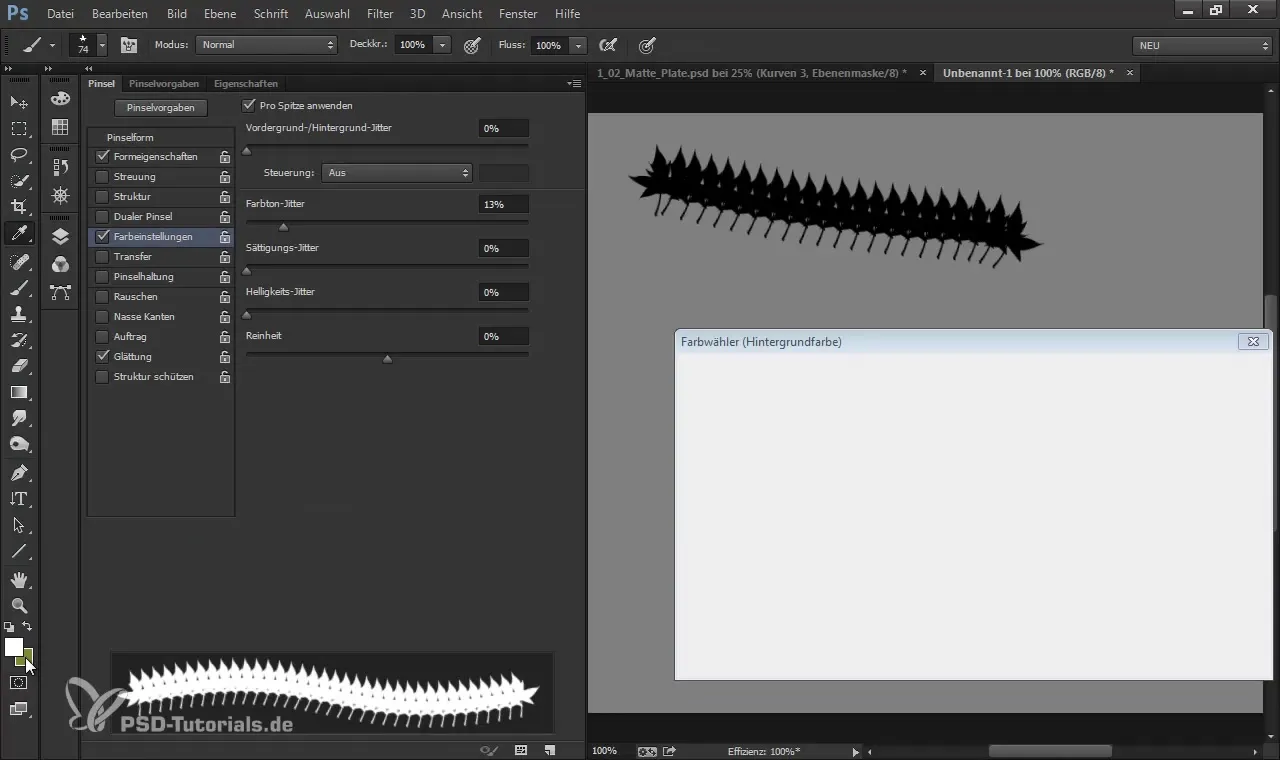Select the Eraser tool
1280x760 pixels.
[19, 366]
